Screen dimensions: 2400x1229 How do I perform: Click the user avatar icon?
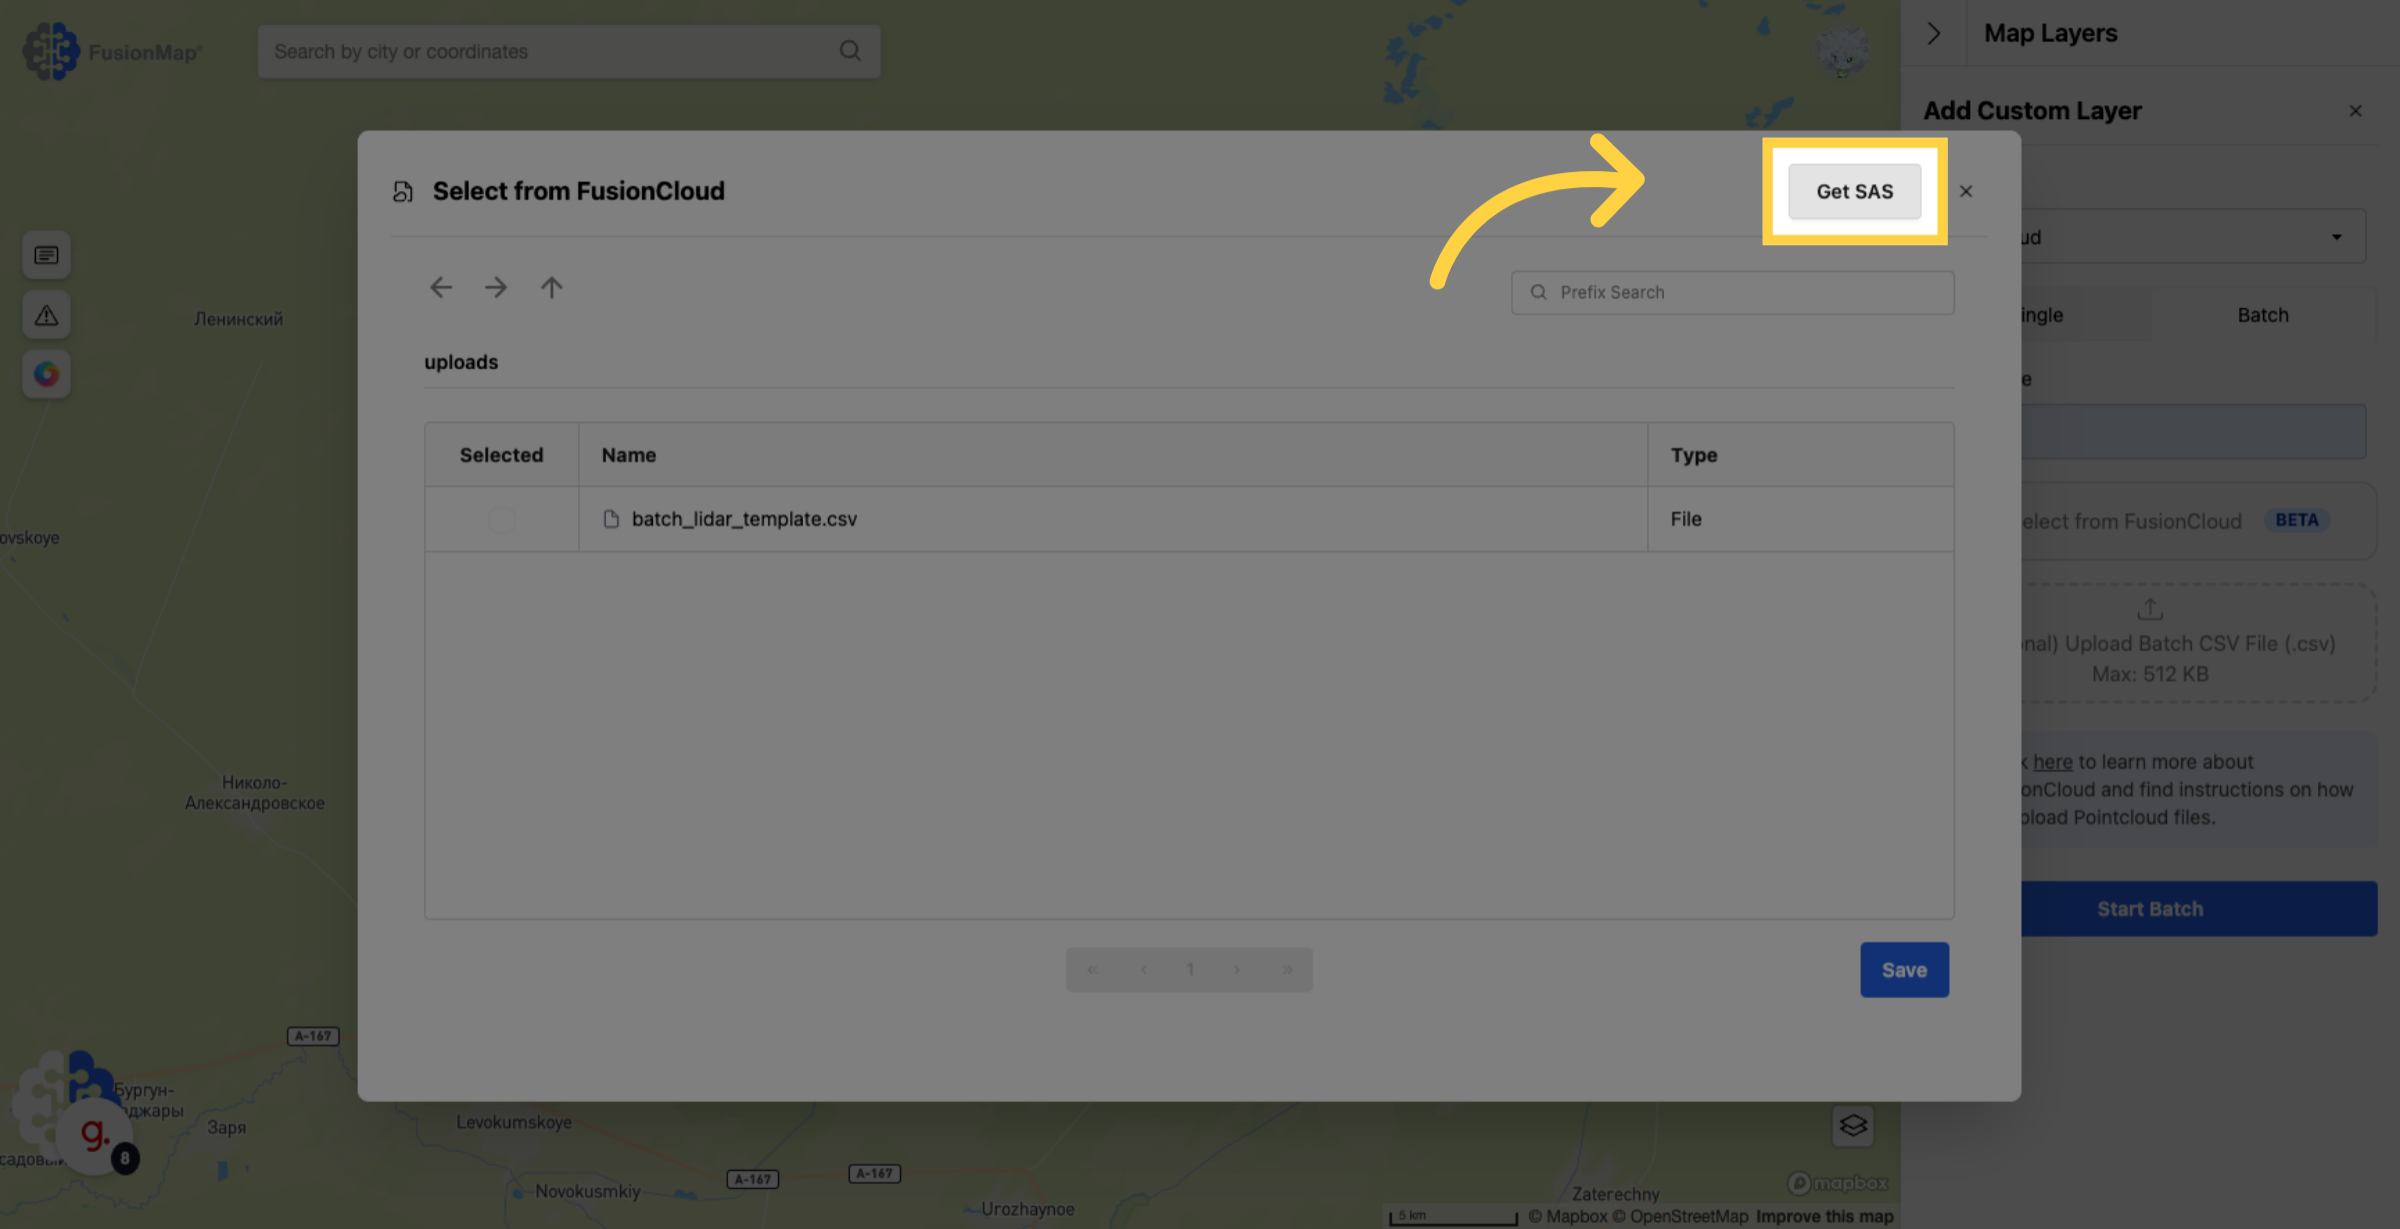1842,50
